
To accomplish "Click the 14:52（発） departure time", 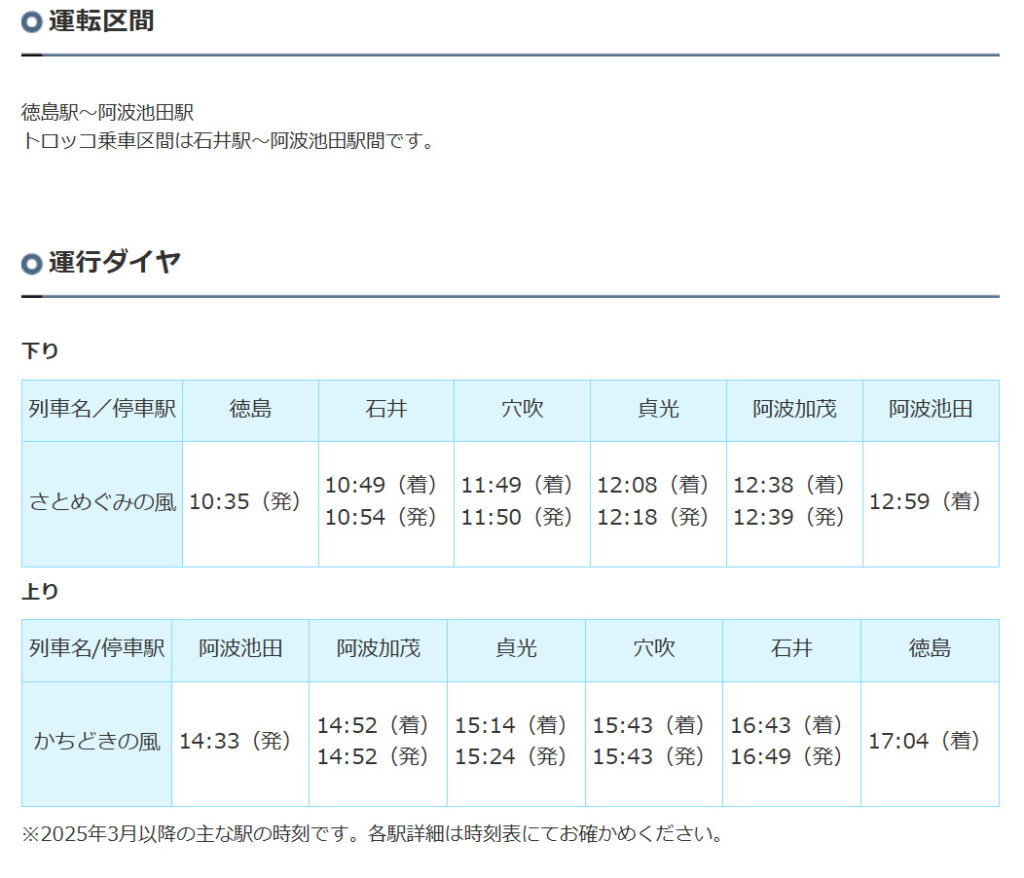I will tap(373, 757).
